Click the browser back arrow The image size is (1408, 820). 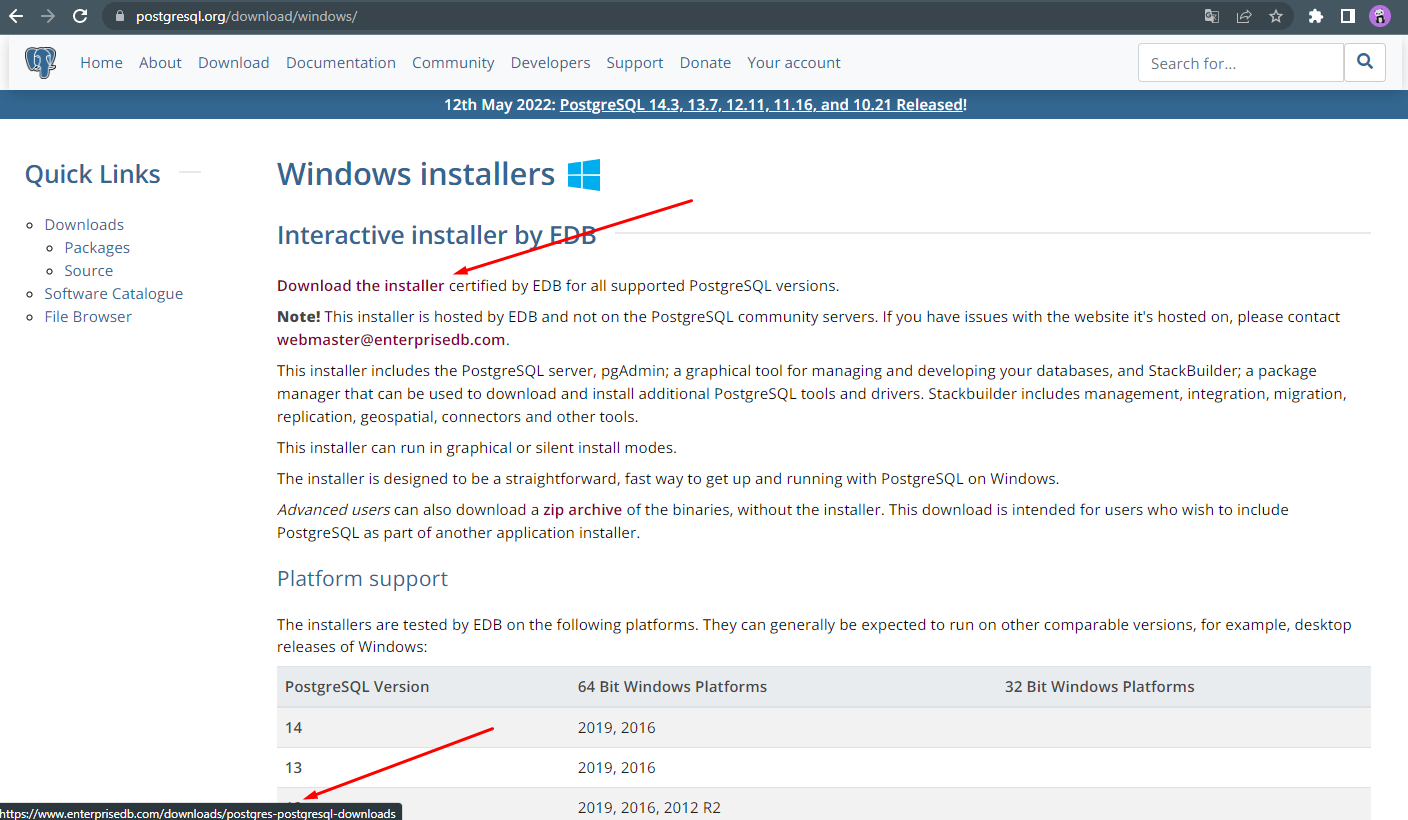pyautogui.click(x=16, y=16)
